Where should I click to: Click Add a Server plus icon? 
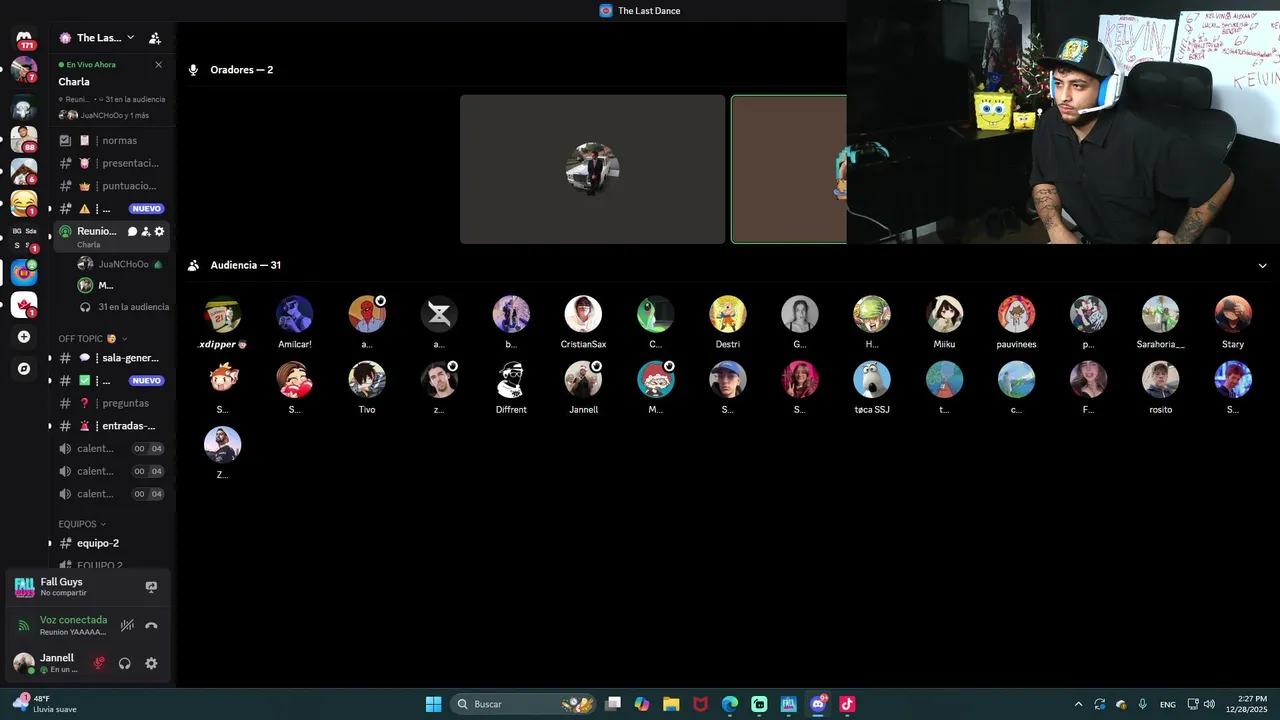24,337
